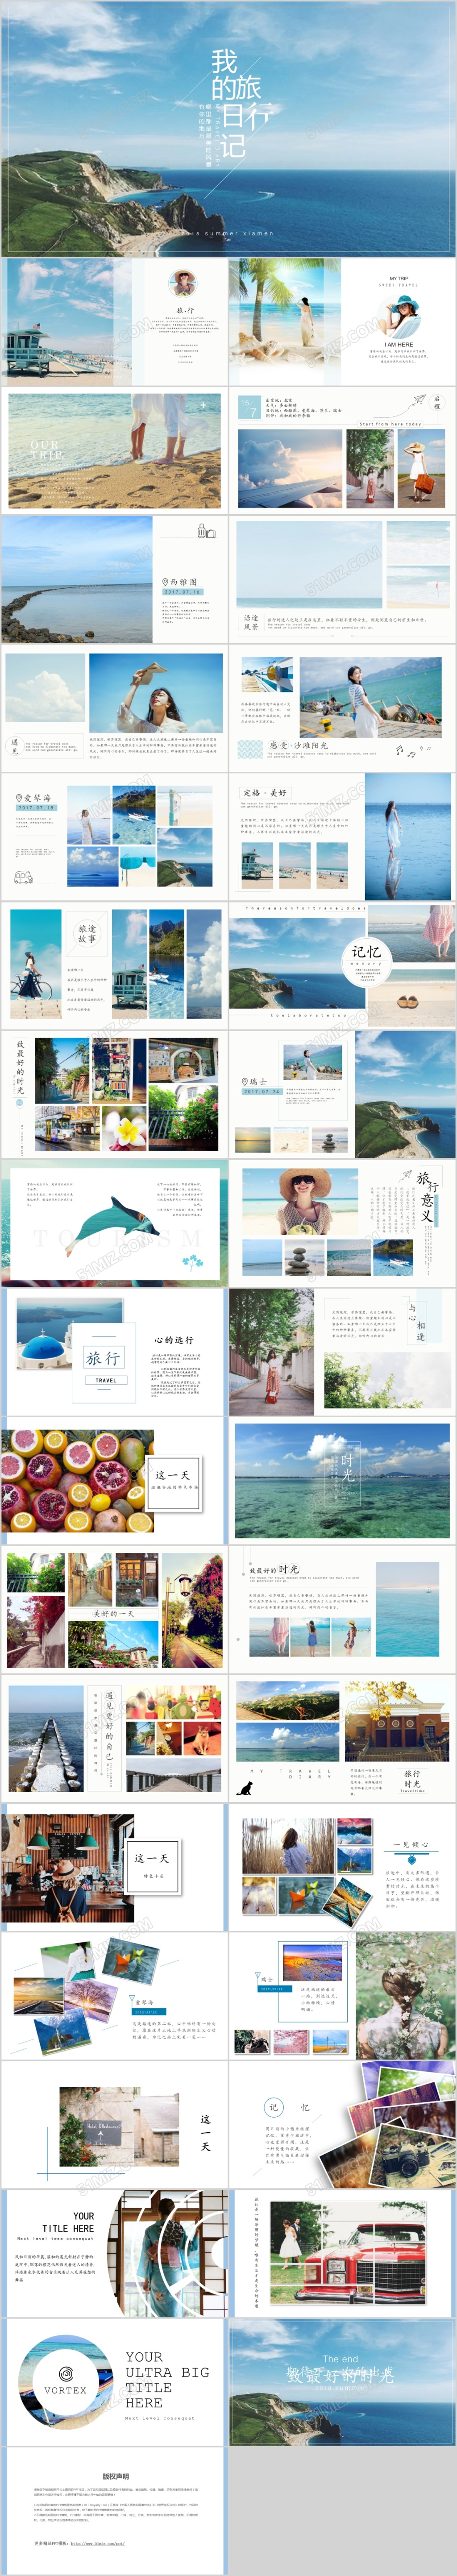The height and width of the screenshot is (2576, 457).
Task: Click the smiling woman in straw hat photo
Action: click(299, 1201)
